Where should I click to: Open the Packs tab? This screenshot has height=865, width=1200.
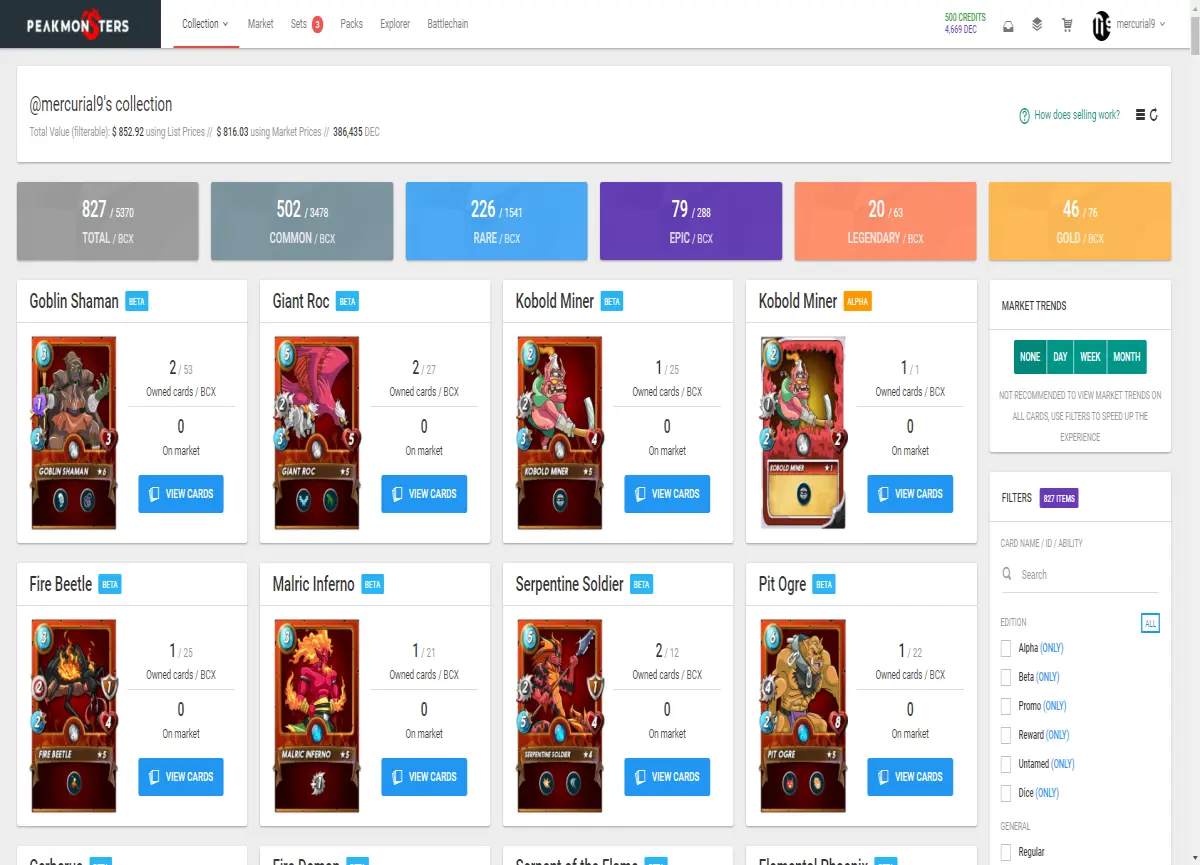(351, 24)
